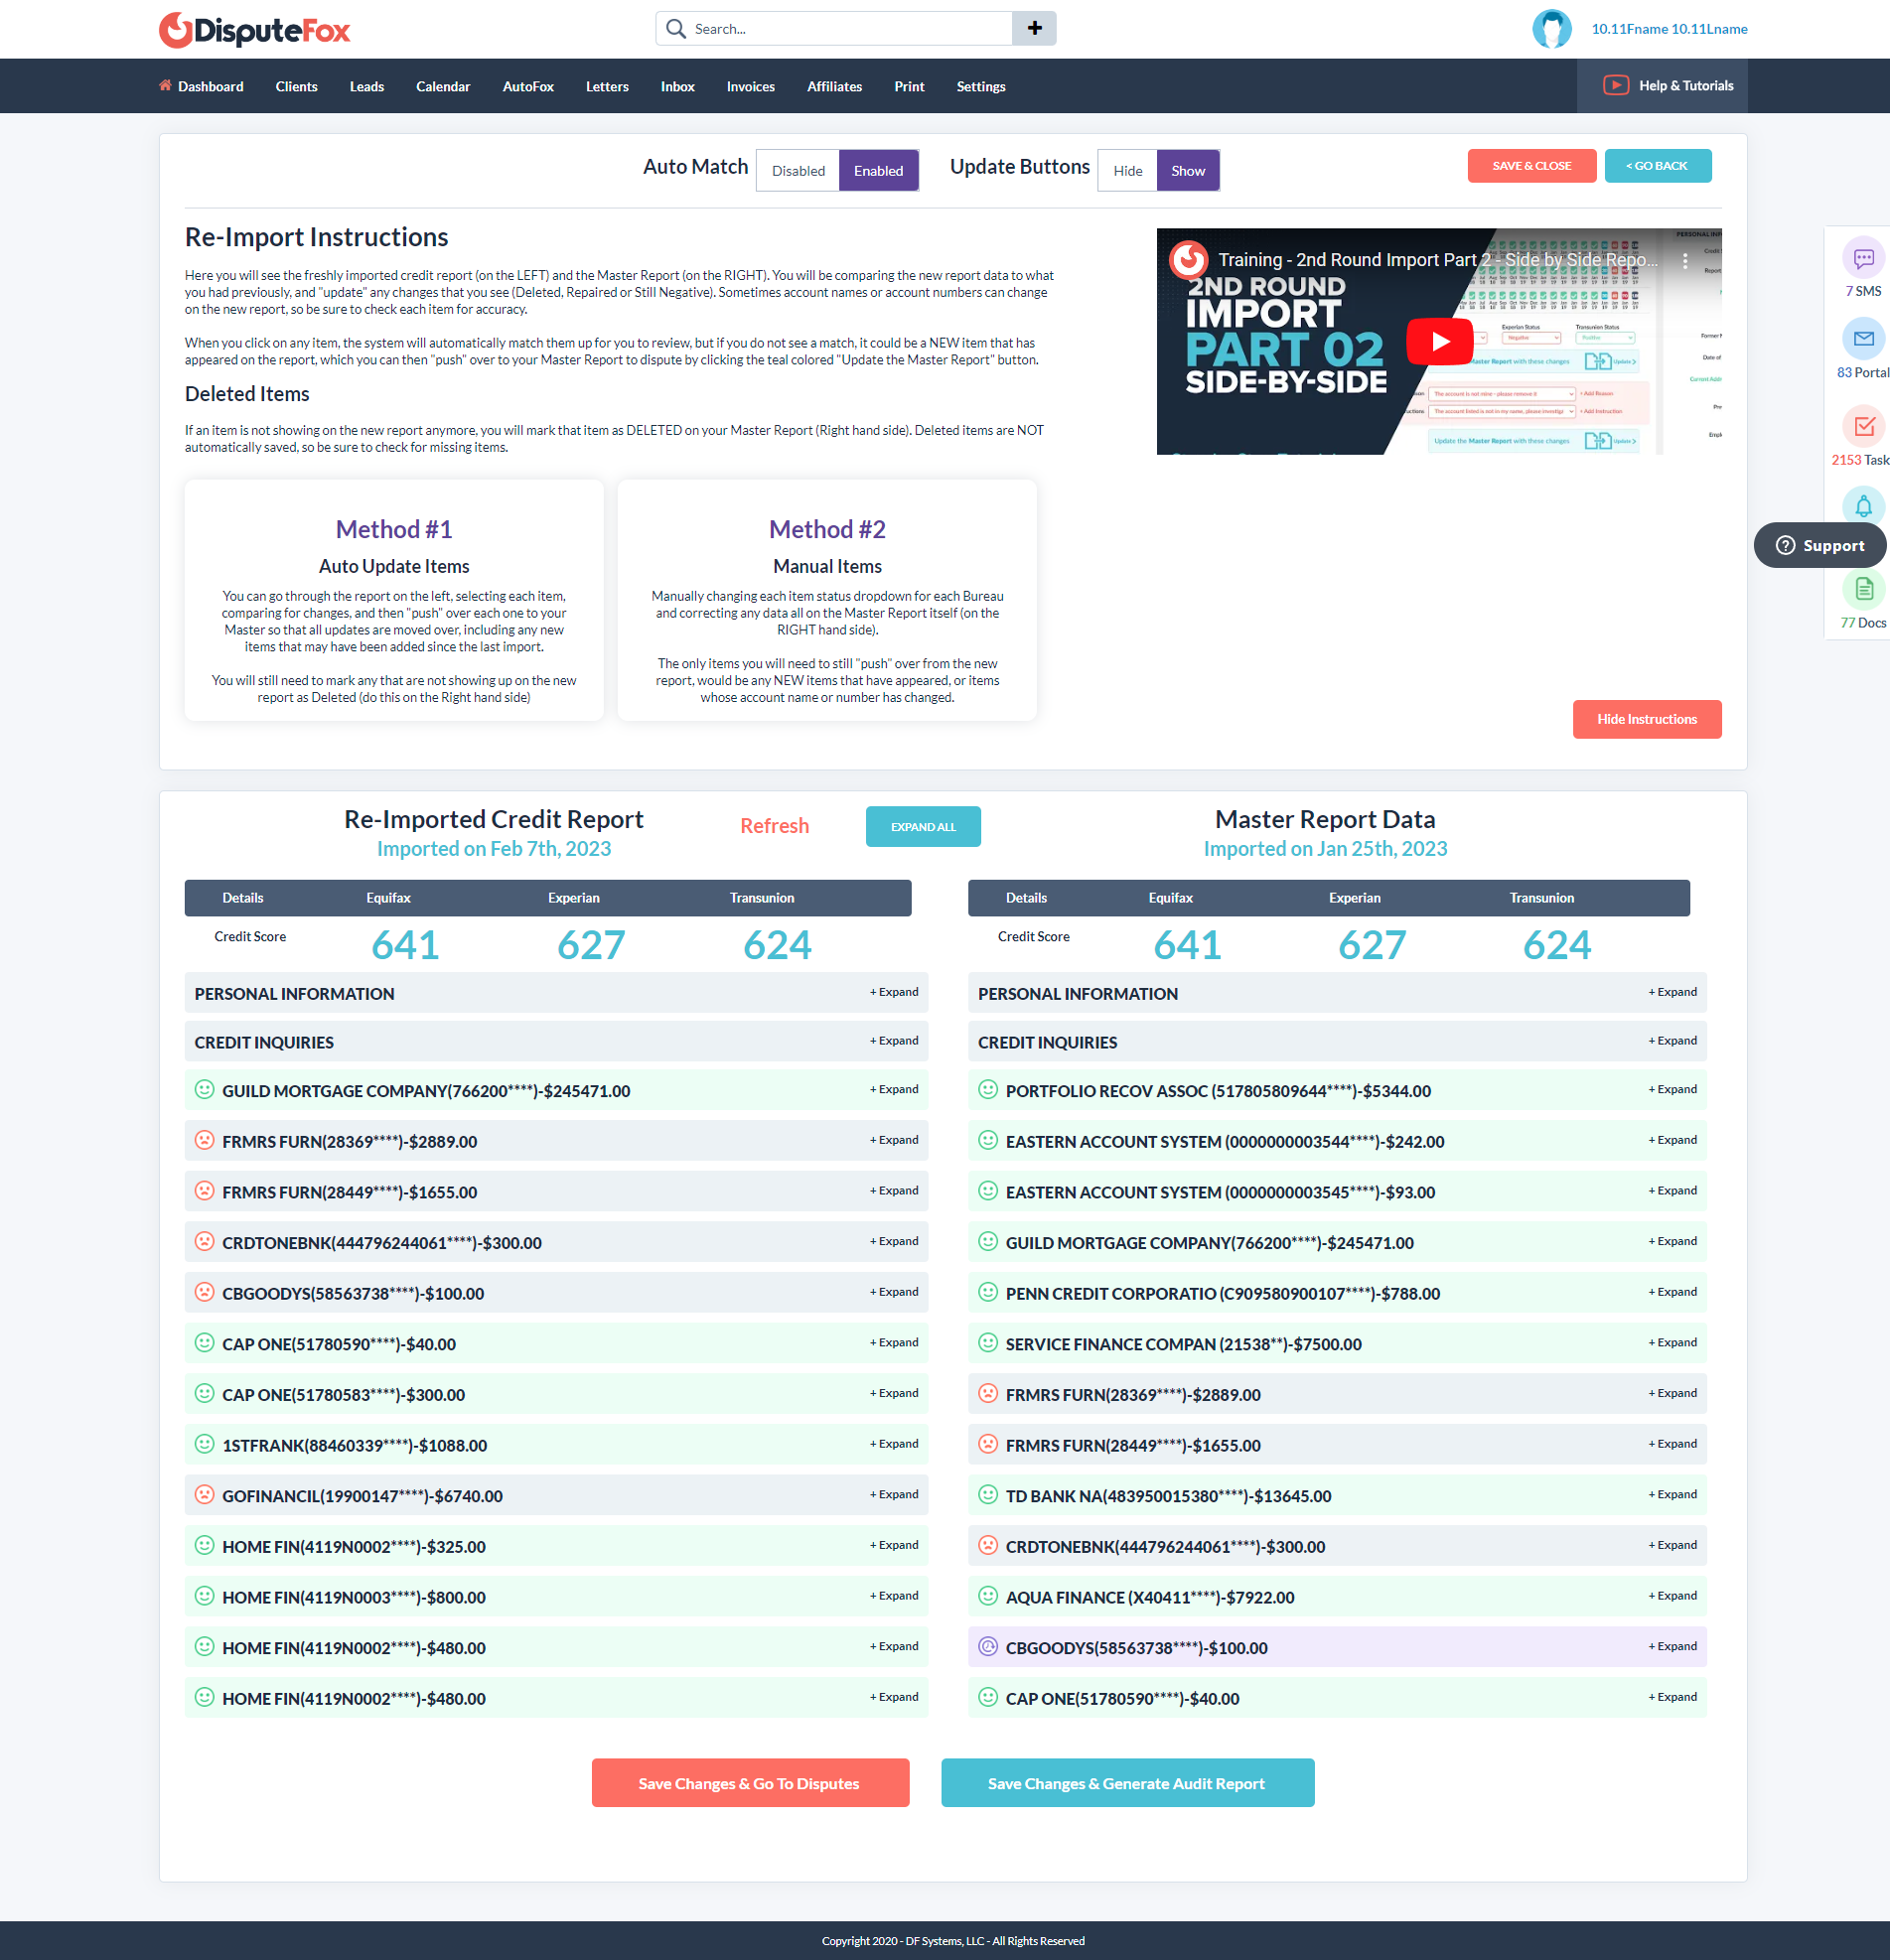
Task: Set Auto Match to Disabled
Action: click(798, 171)
